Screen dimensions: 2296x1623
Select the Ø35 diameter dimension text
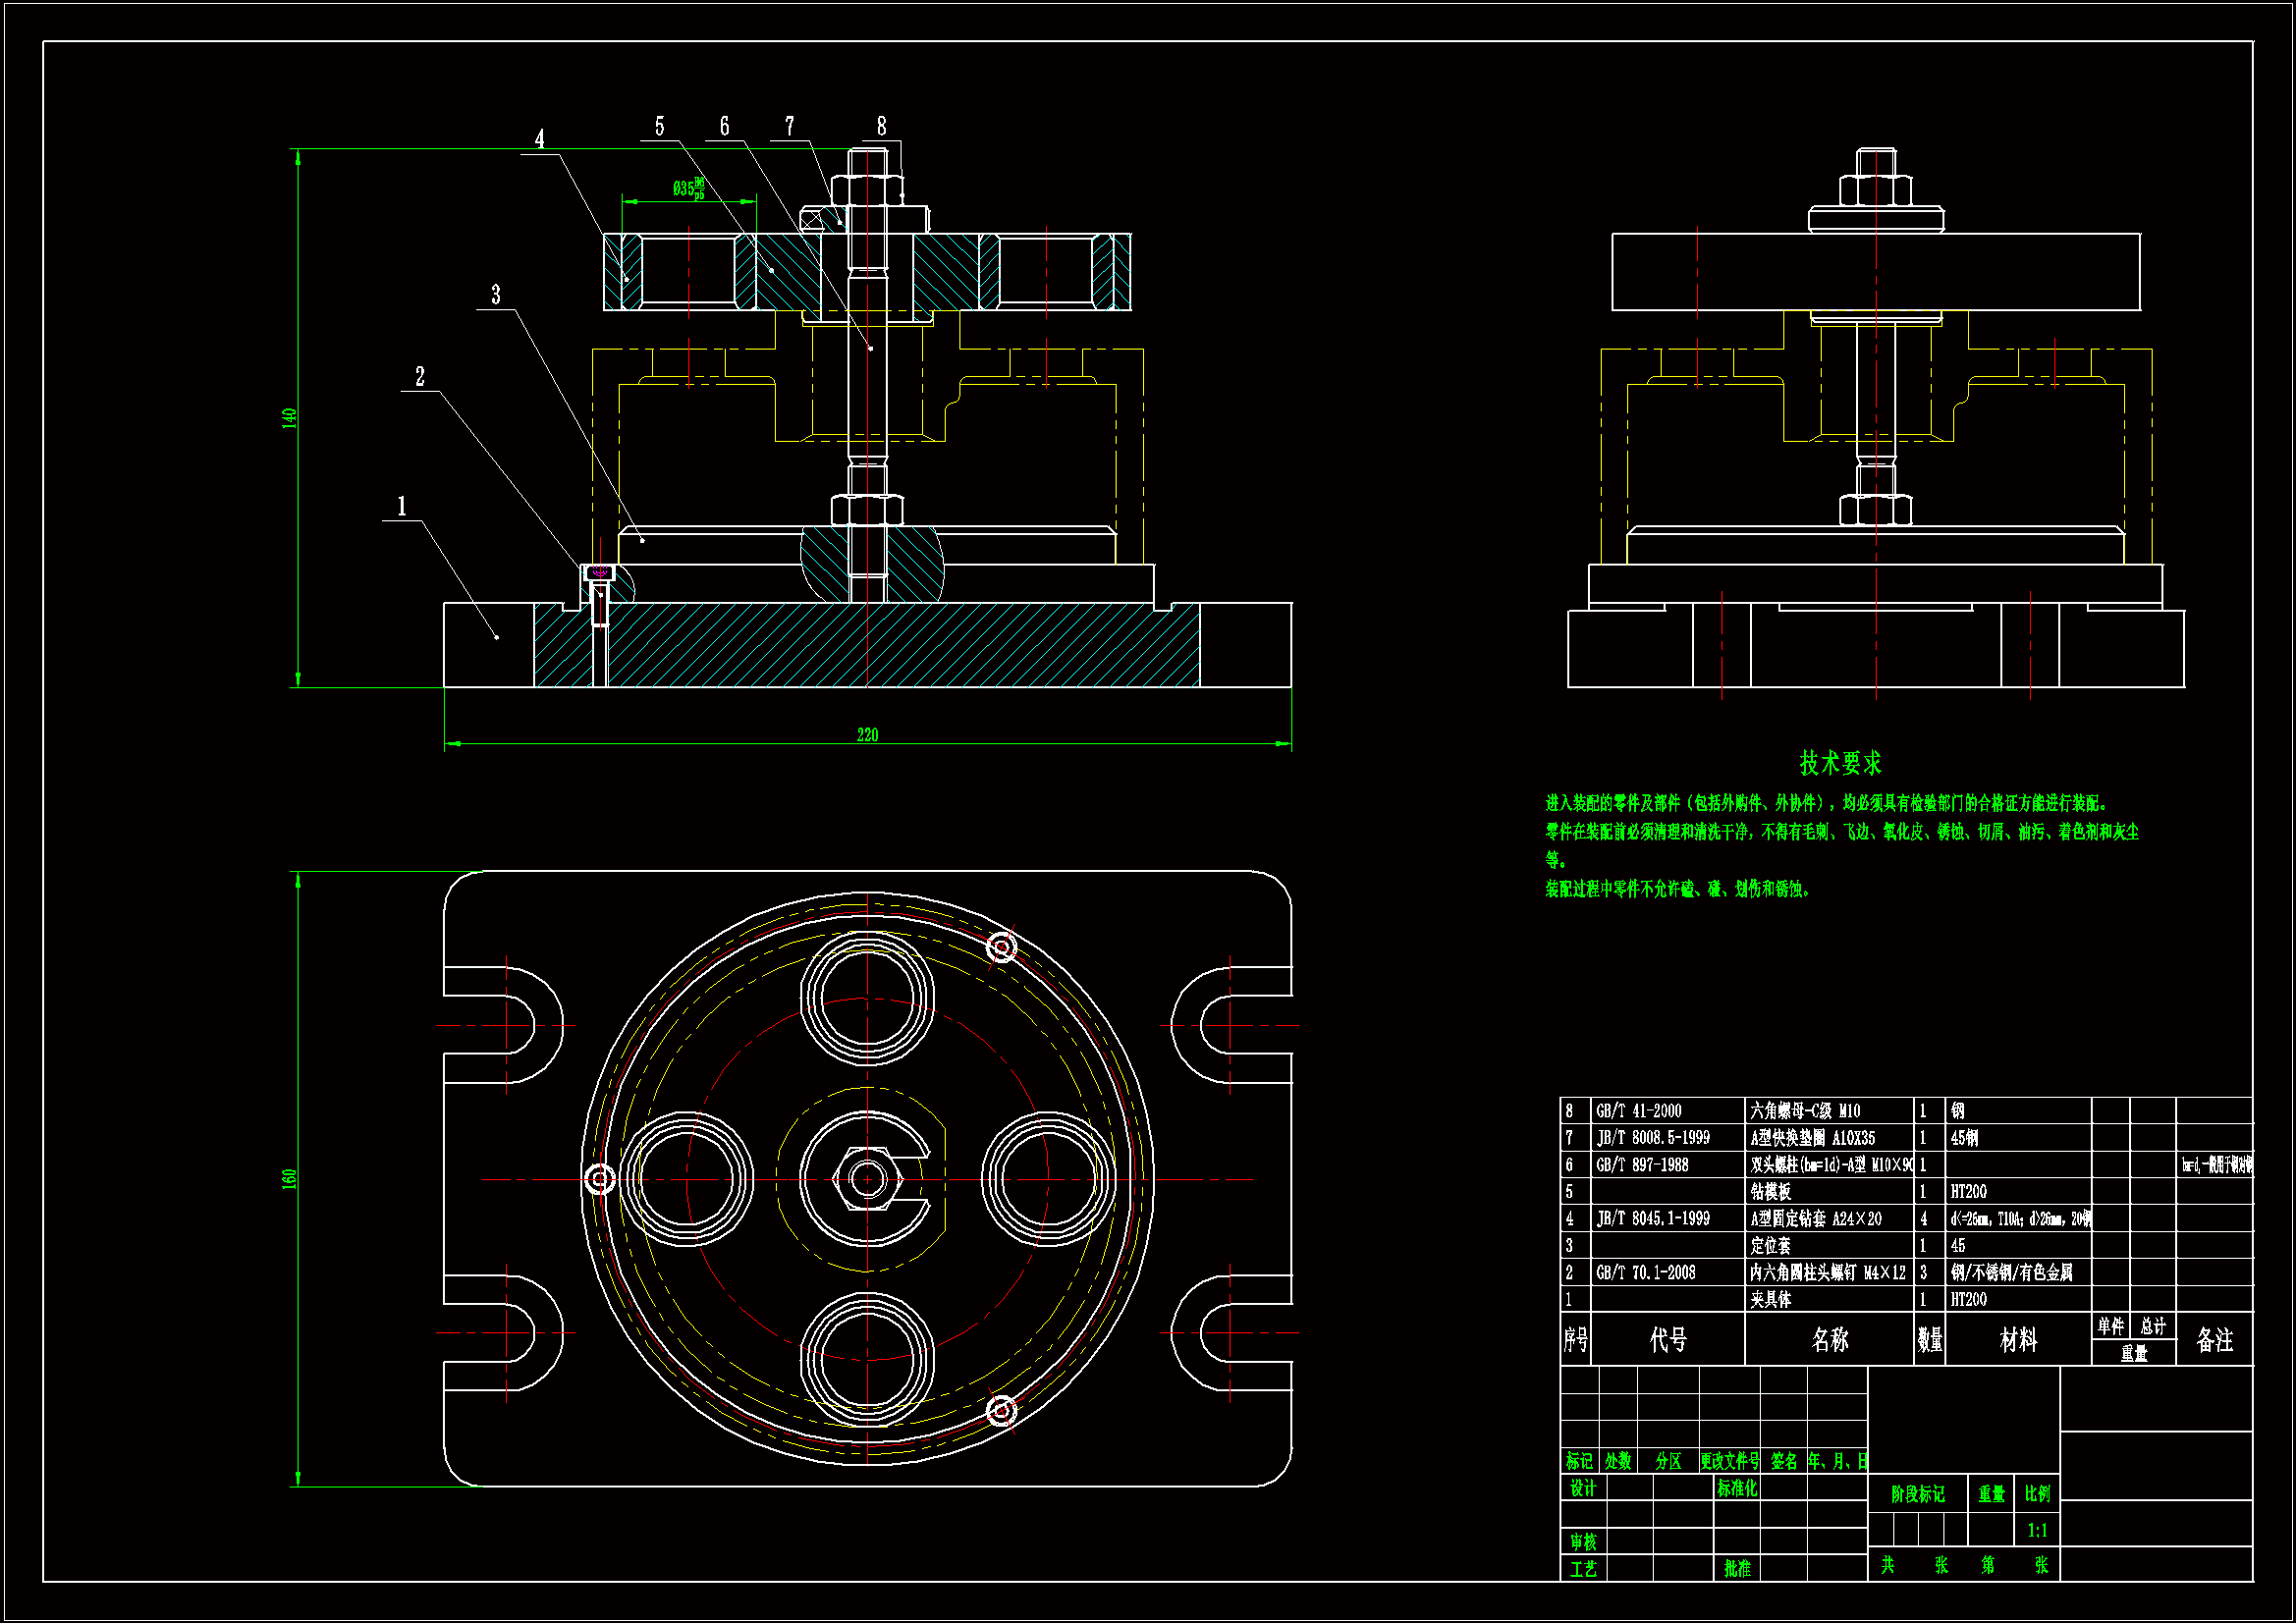pyautogui.click(x=688, y=188)
